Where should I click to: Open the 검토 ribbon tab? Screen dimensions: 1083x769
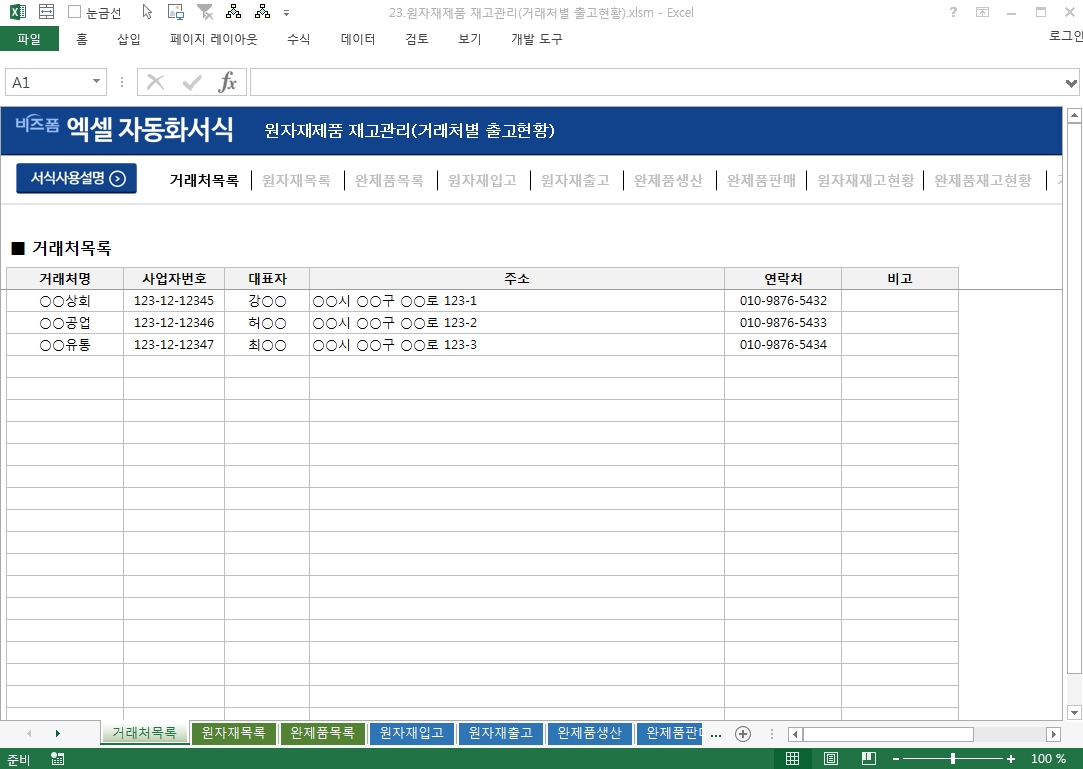pyautogui.click(x=417, y=39)
